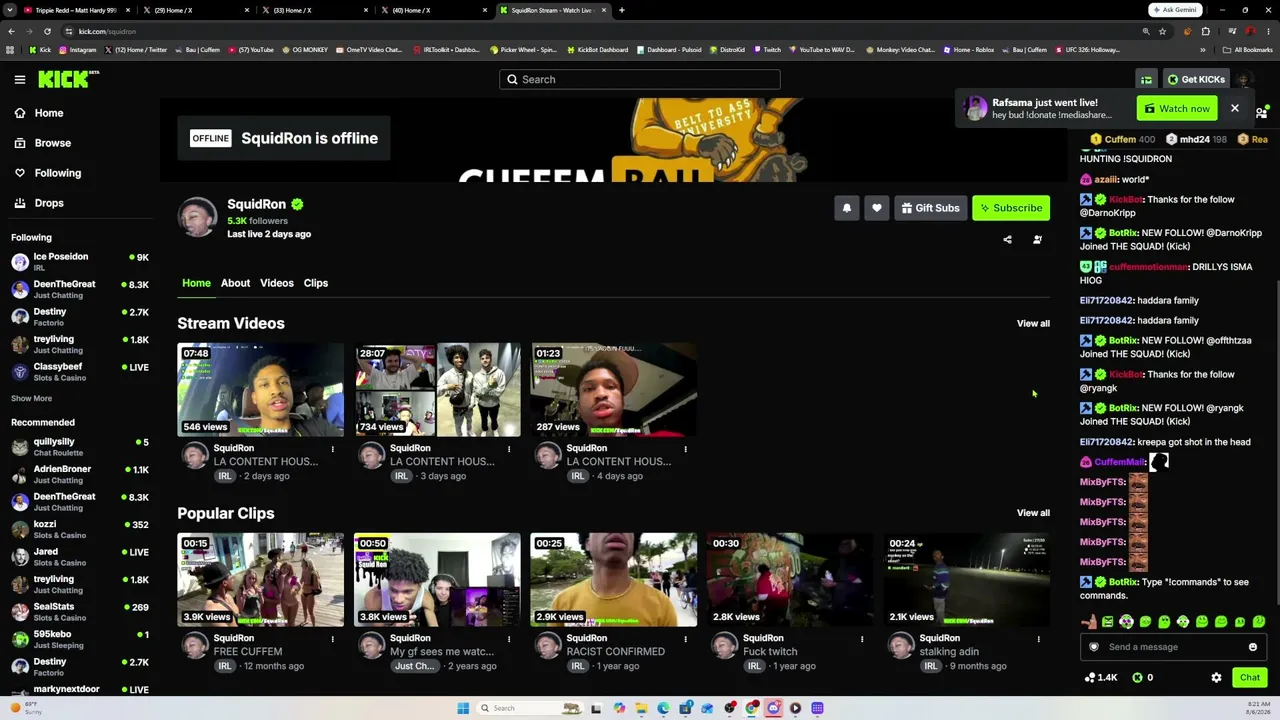Open the Kick hamburger menu

click(20, 79)
